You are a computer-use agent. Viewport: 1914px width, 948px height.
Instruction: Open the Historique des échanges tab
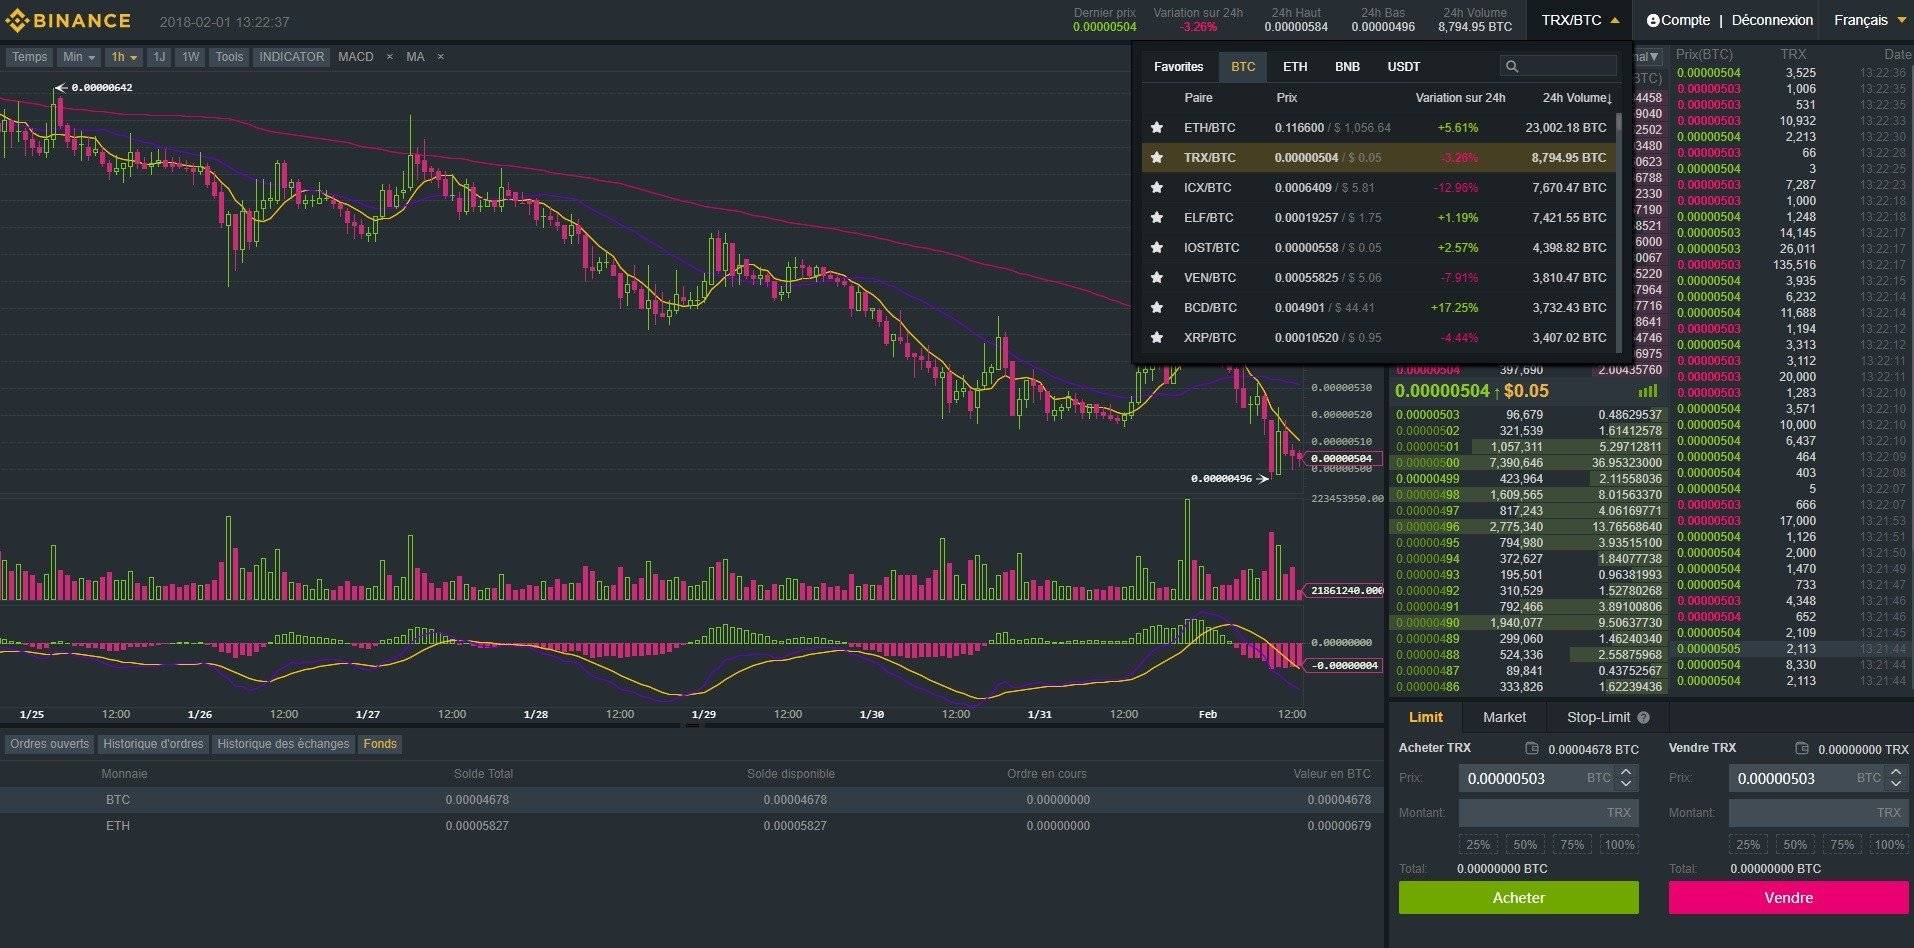[x=283, y=744]
